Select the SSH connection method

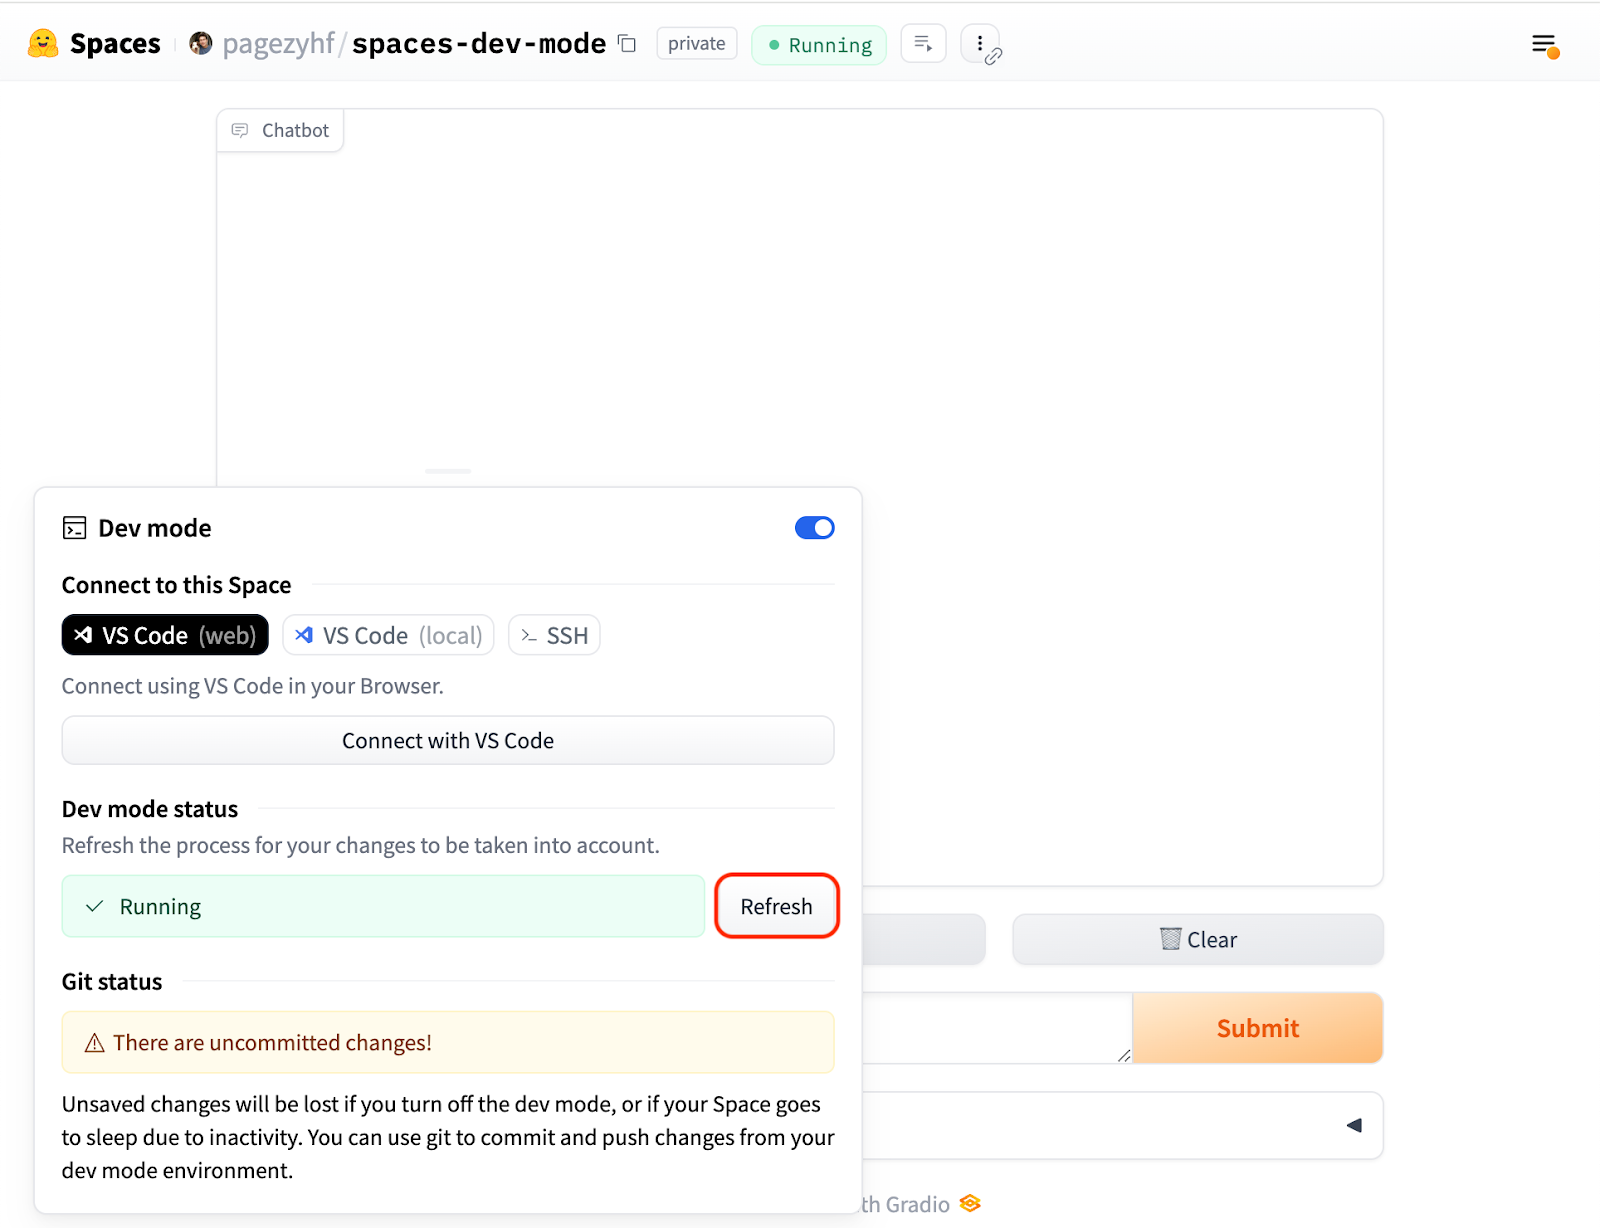pos(553,634)
